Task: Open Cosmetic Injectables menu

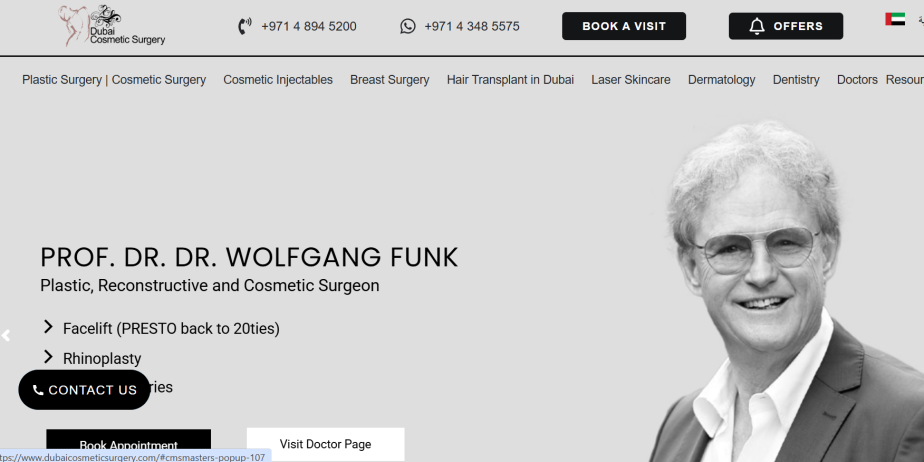Action: tap(278, 80)
